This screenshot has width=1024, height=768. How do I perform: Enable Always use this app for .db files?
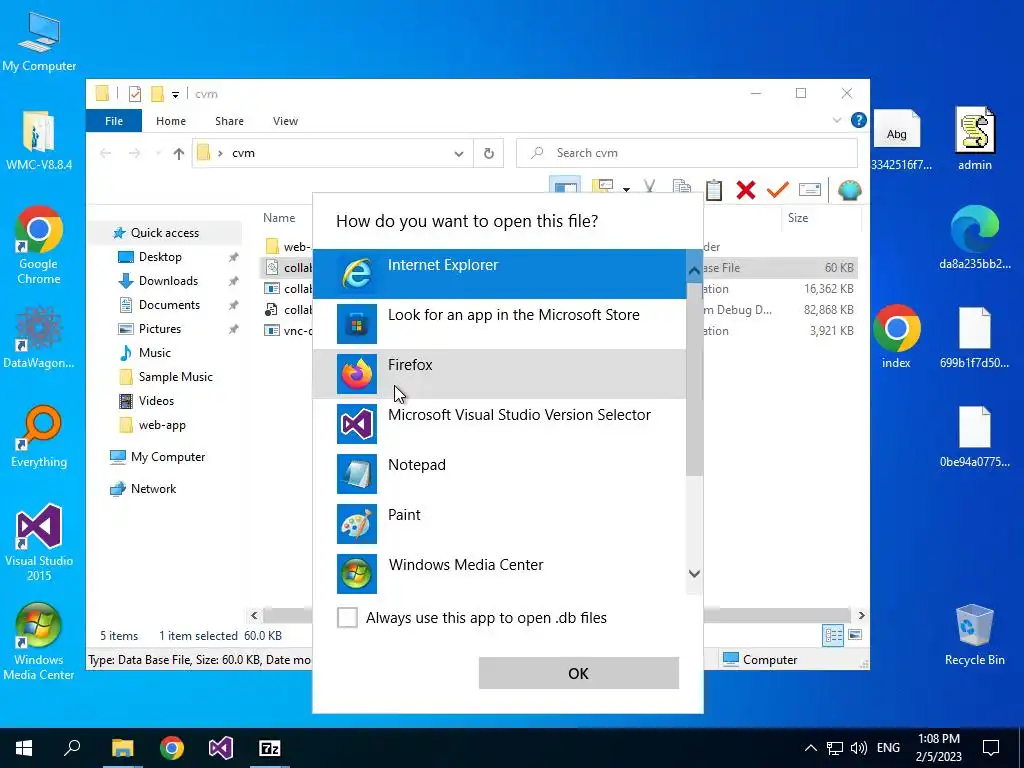coord(347,617)
